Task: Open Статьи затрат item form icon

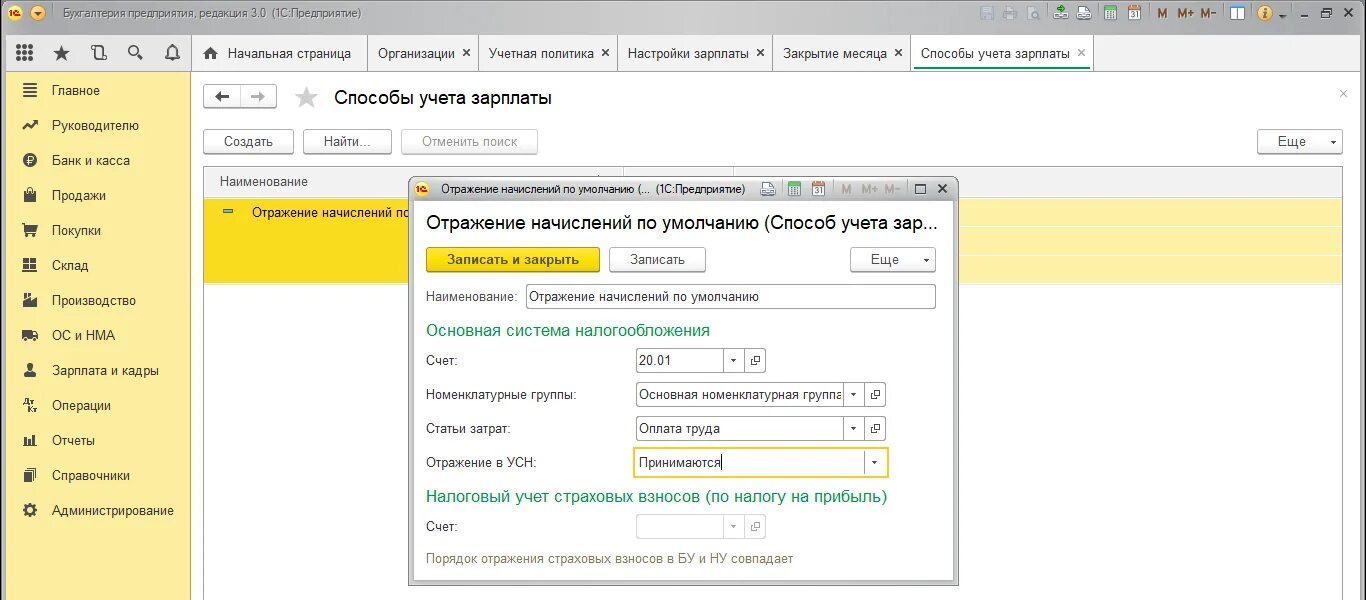Action: click(875, 428)
